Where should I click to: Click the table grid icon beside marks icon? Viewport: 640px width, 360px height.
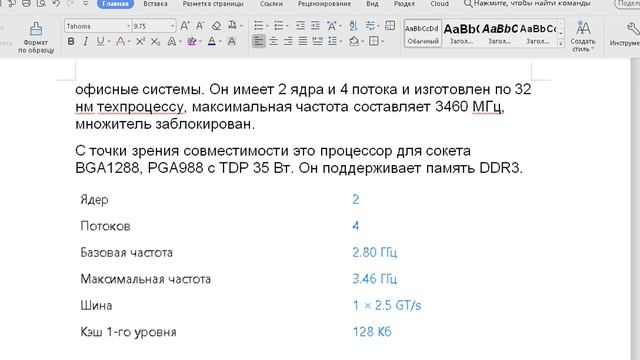[390, 26]
